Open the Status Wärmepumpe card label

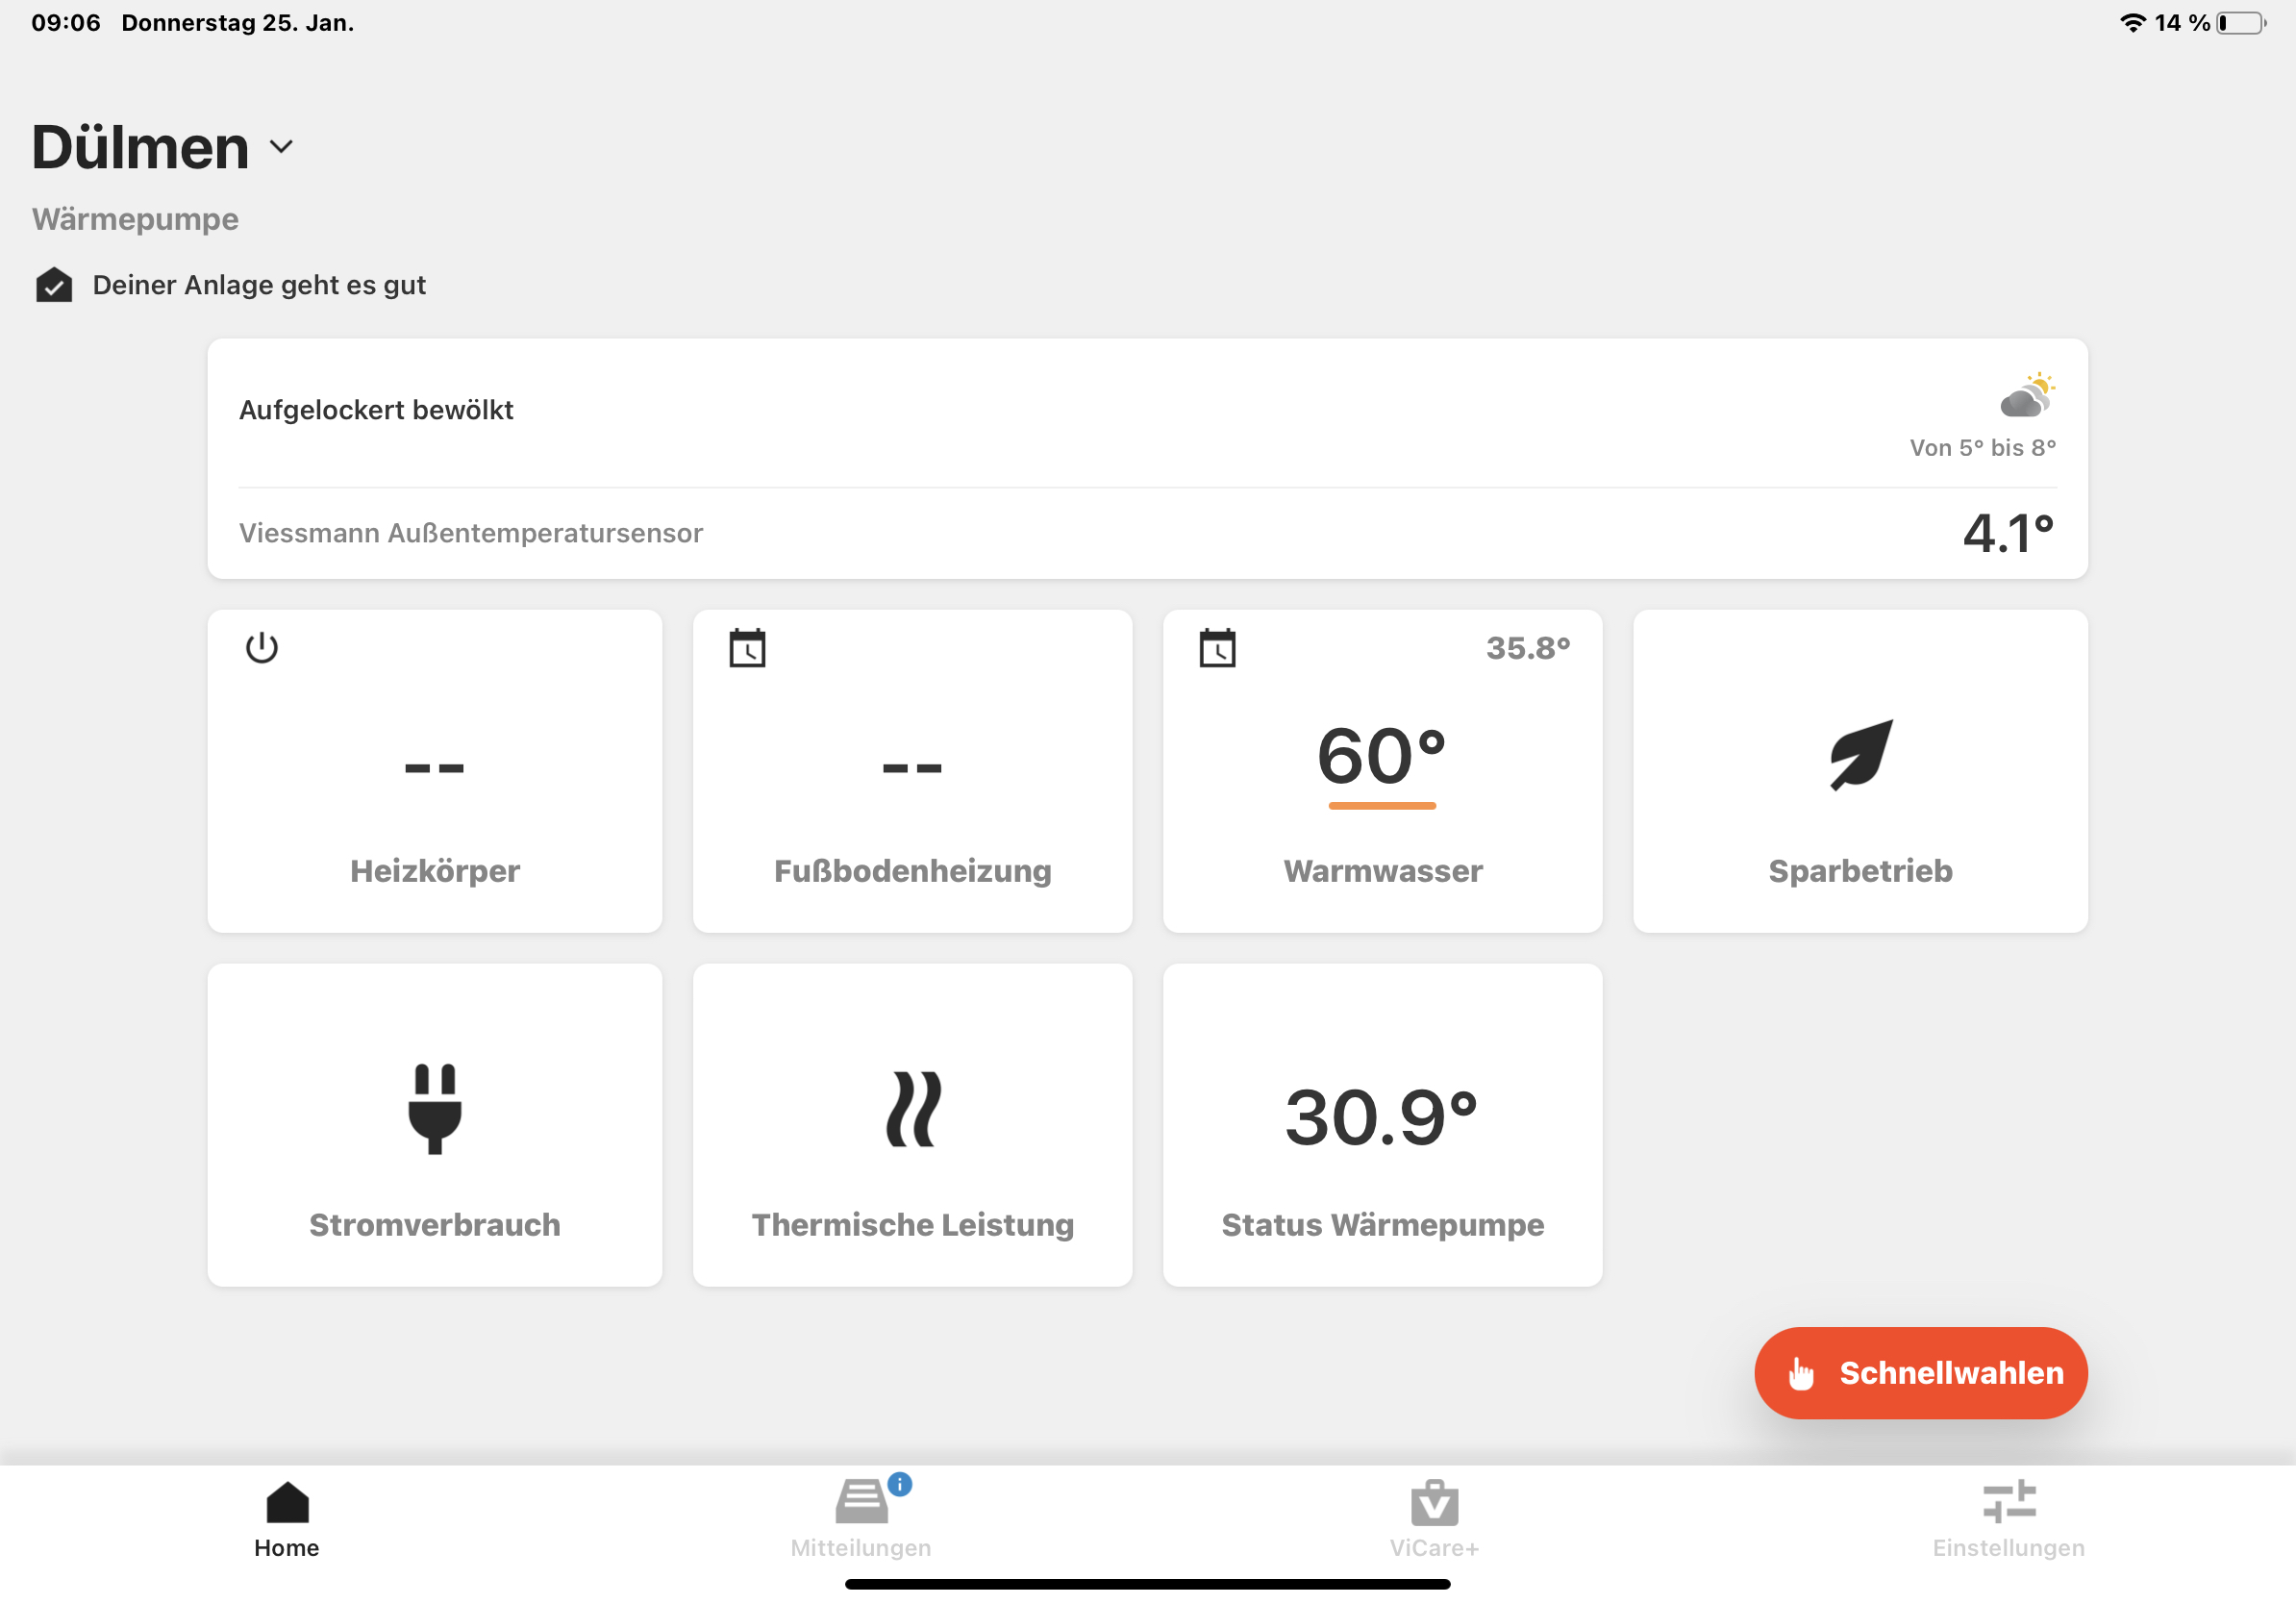pyautogui.click(x=1383, y=1225)
